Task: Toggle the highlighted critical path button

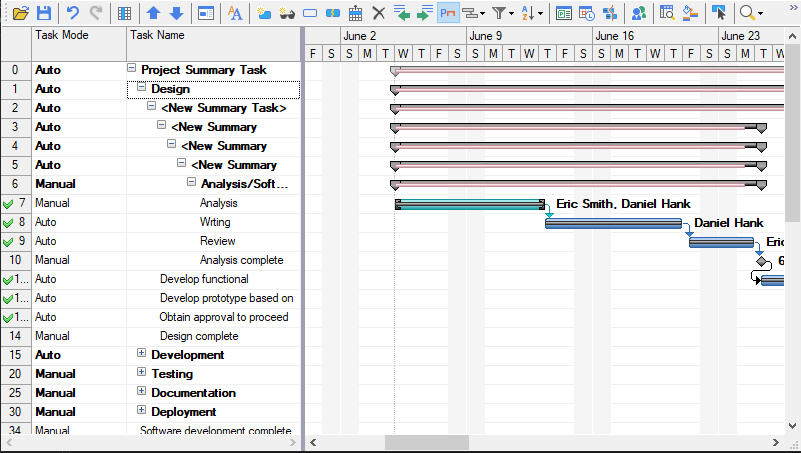Action: (447, 13)
